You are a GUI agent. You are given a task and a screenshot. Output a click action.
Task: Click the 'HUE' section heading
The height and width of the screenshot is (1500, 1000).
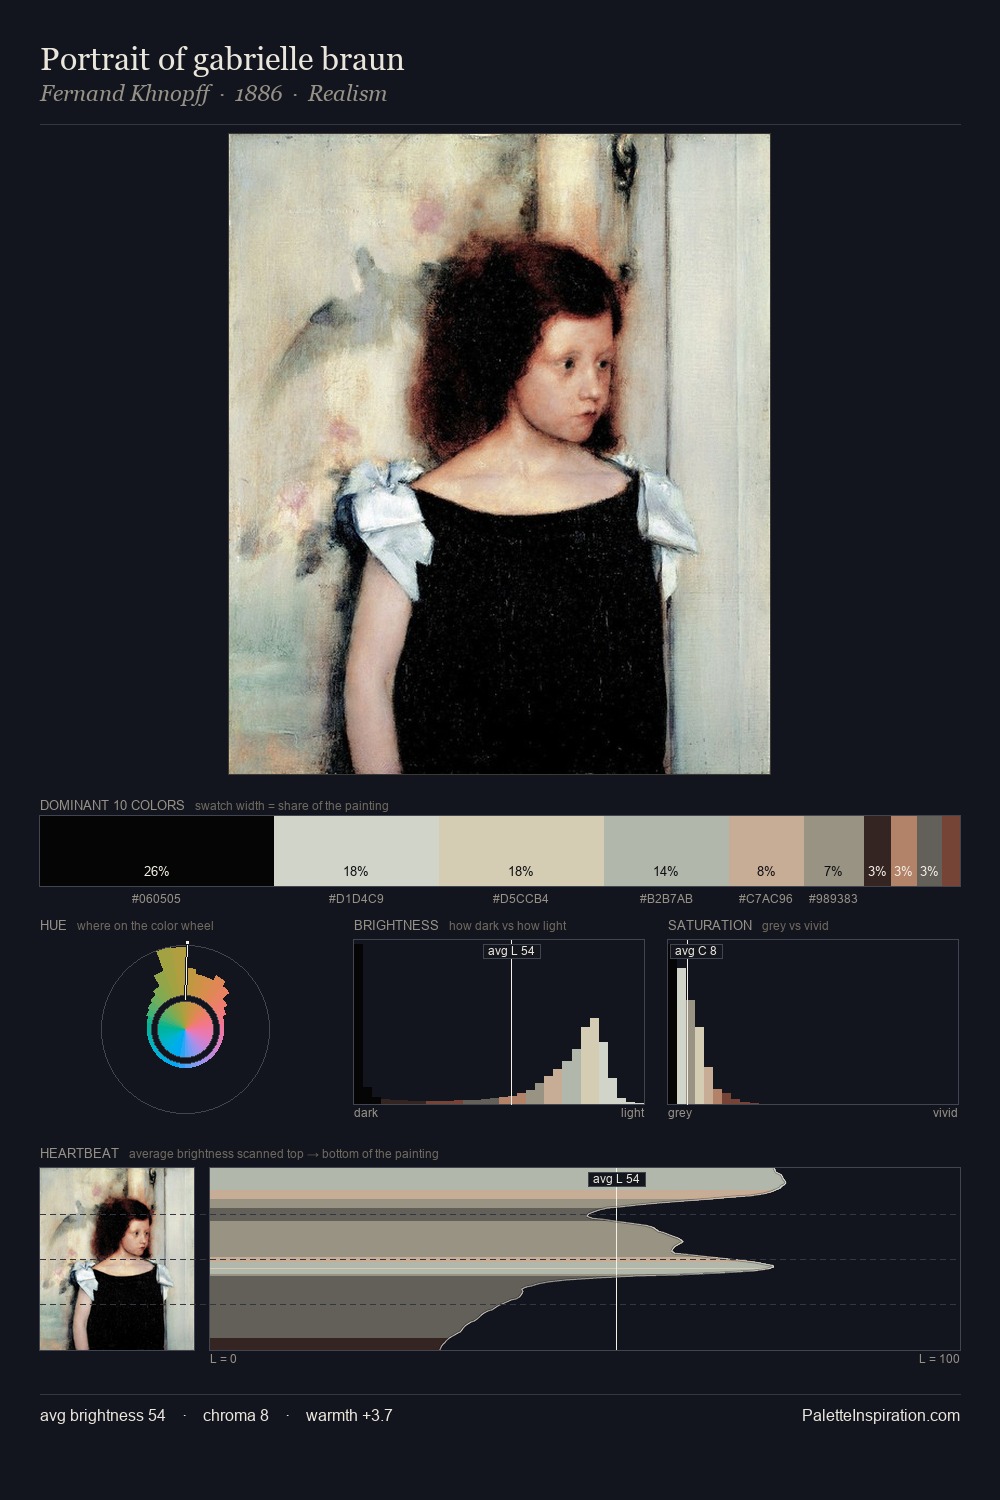pyautogui.click(x=53, y=925)
